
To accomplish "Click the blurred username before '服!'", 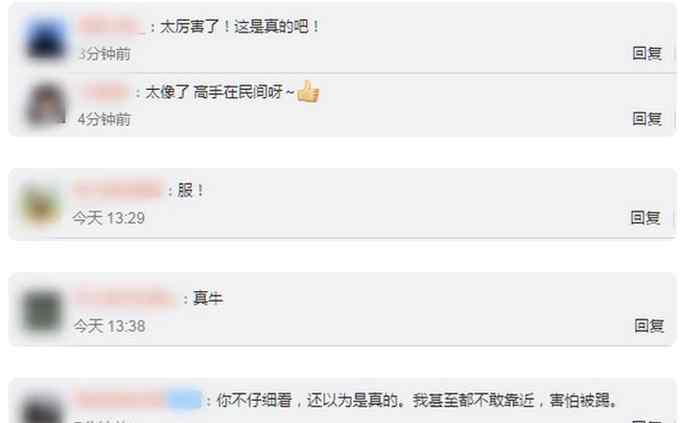I will coord(118,190).
